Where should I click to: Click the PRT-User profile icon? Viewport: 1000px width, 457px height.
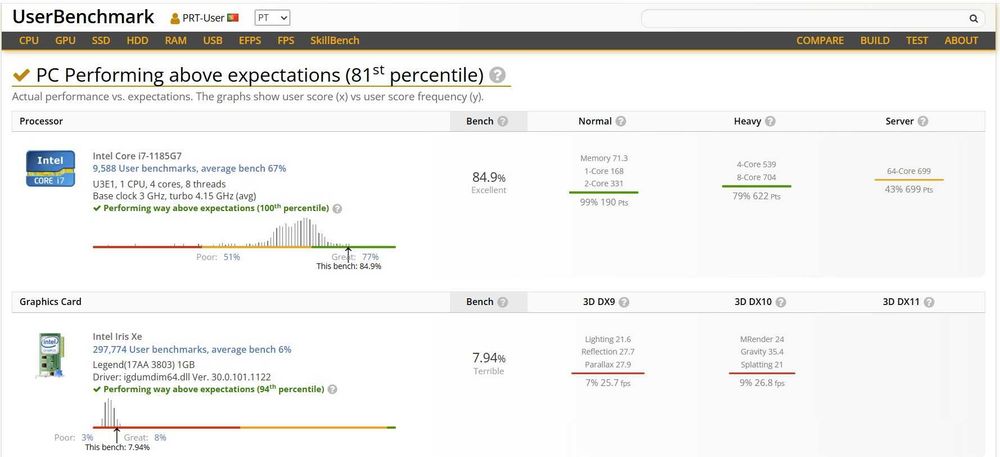tap(175, 18)
